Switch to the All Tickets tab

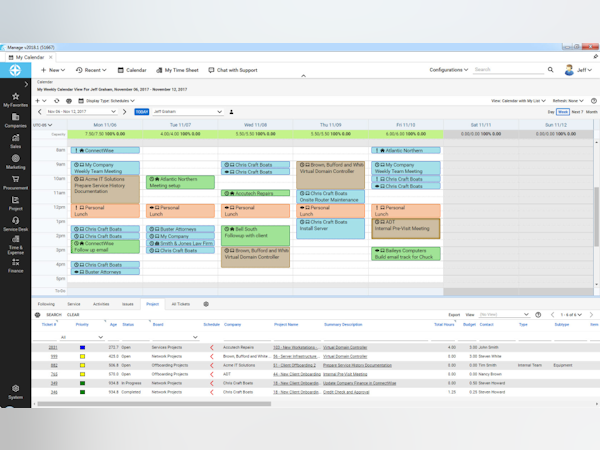(x=181, y=304)
